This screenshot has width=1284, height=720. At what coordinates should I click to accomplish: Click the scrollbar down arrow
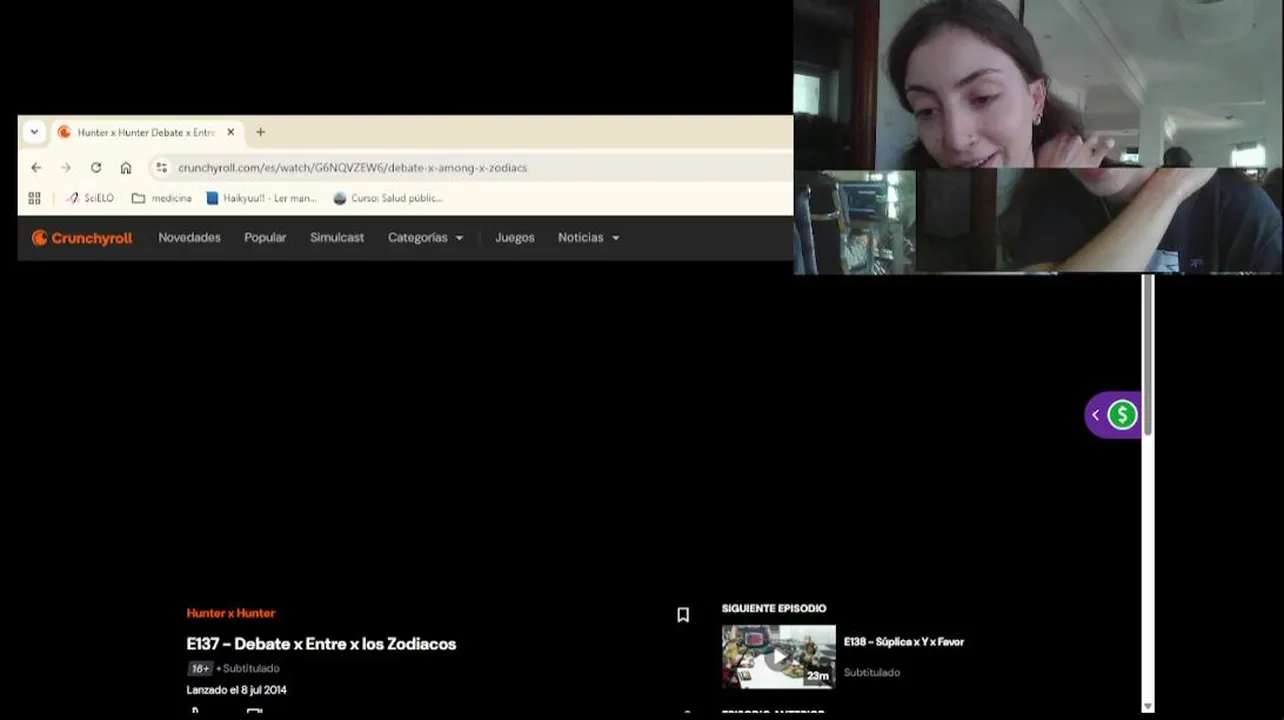coord(1148,706)
